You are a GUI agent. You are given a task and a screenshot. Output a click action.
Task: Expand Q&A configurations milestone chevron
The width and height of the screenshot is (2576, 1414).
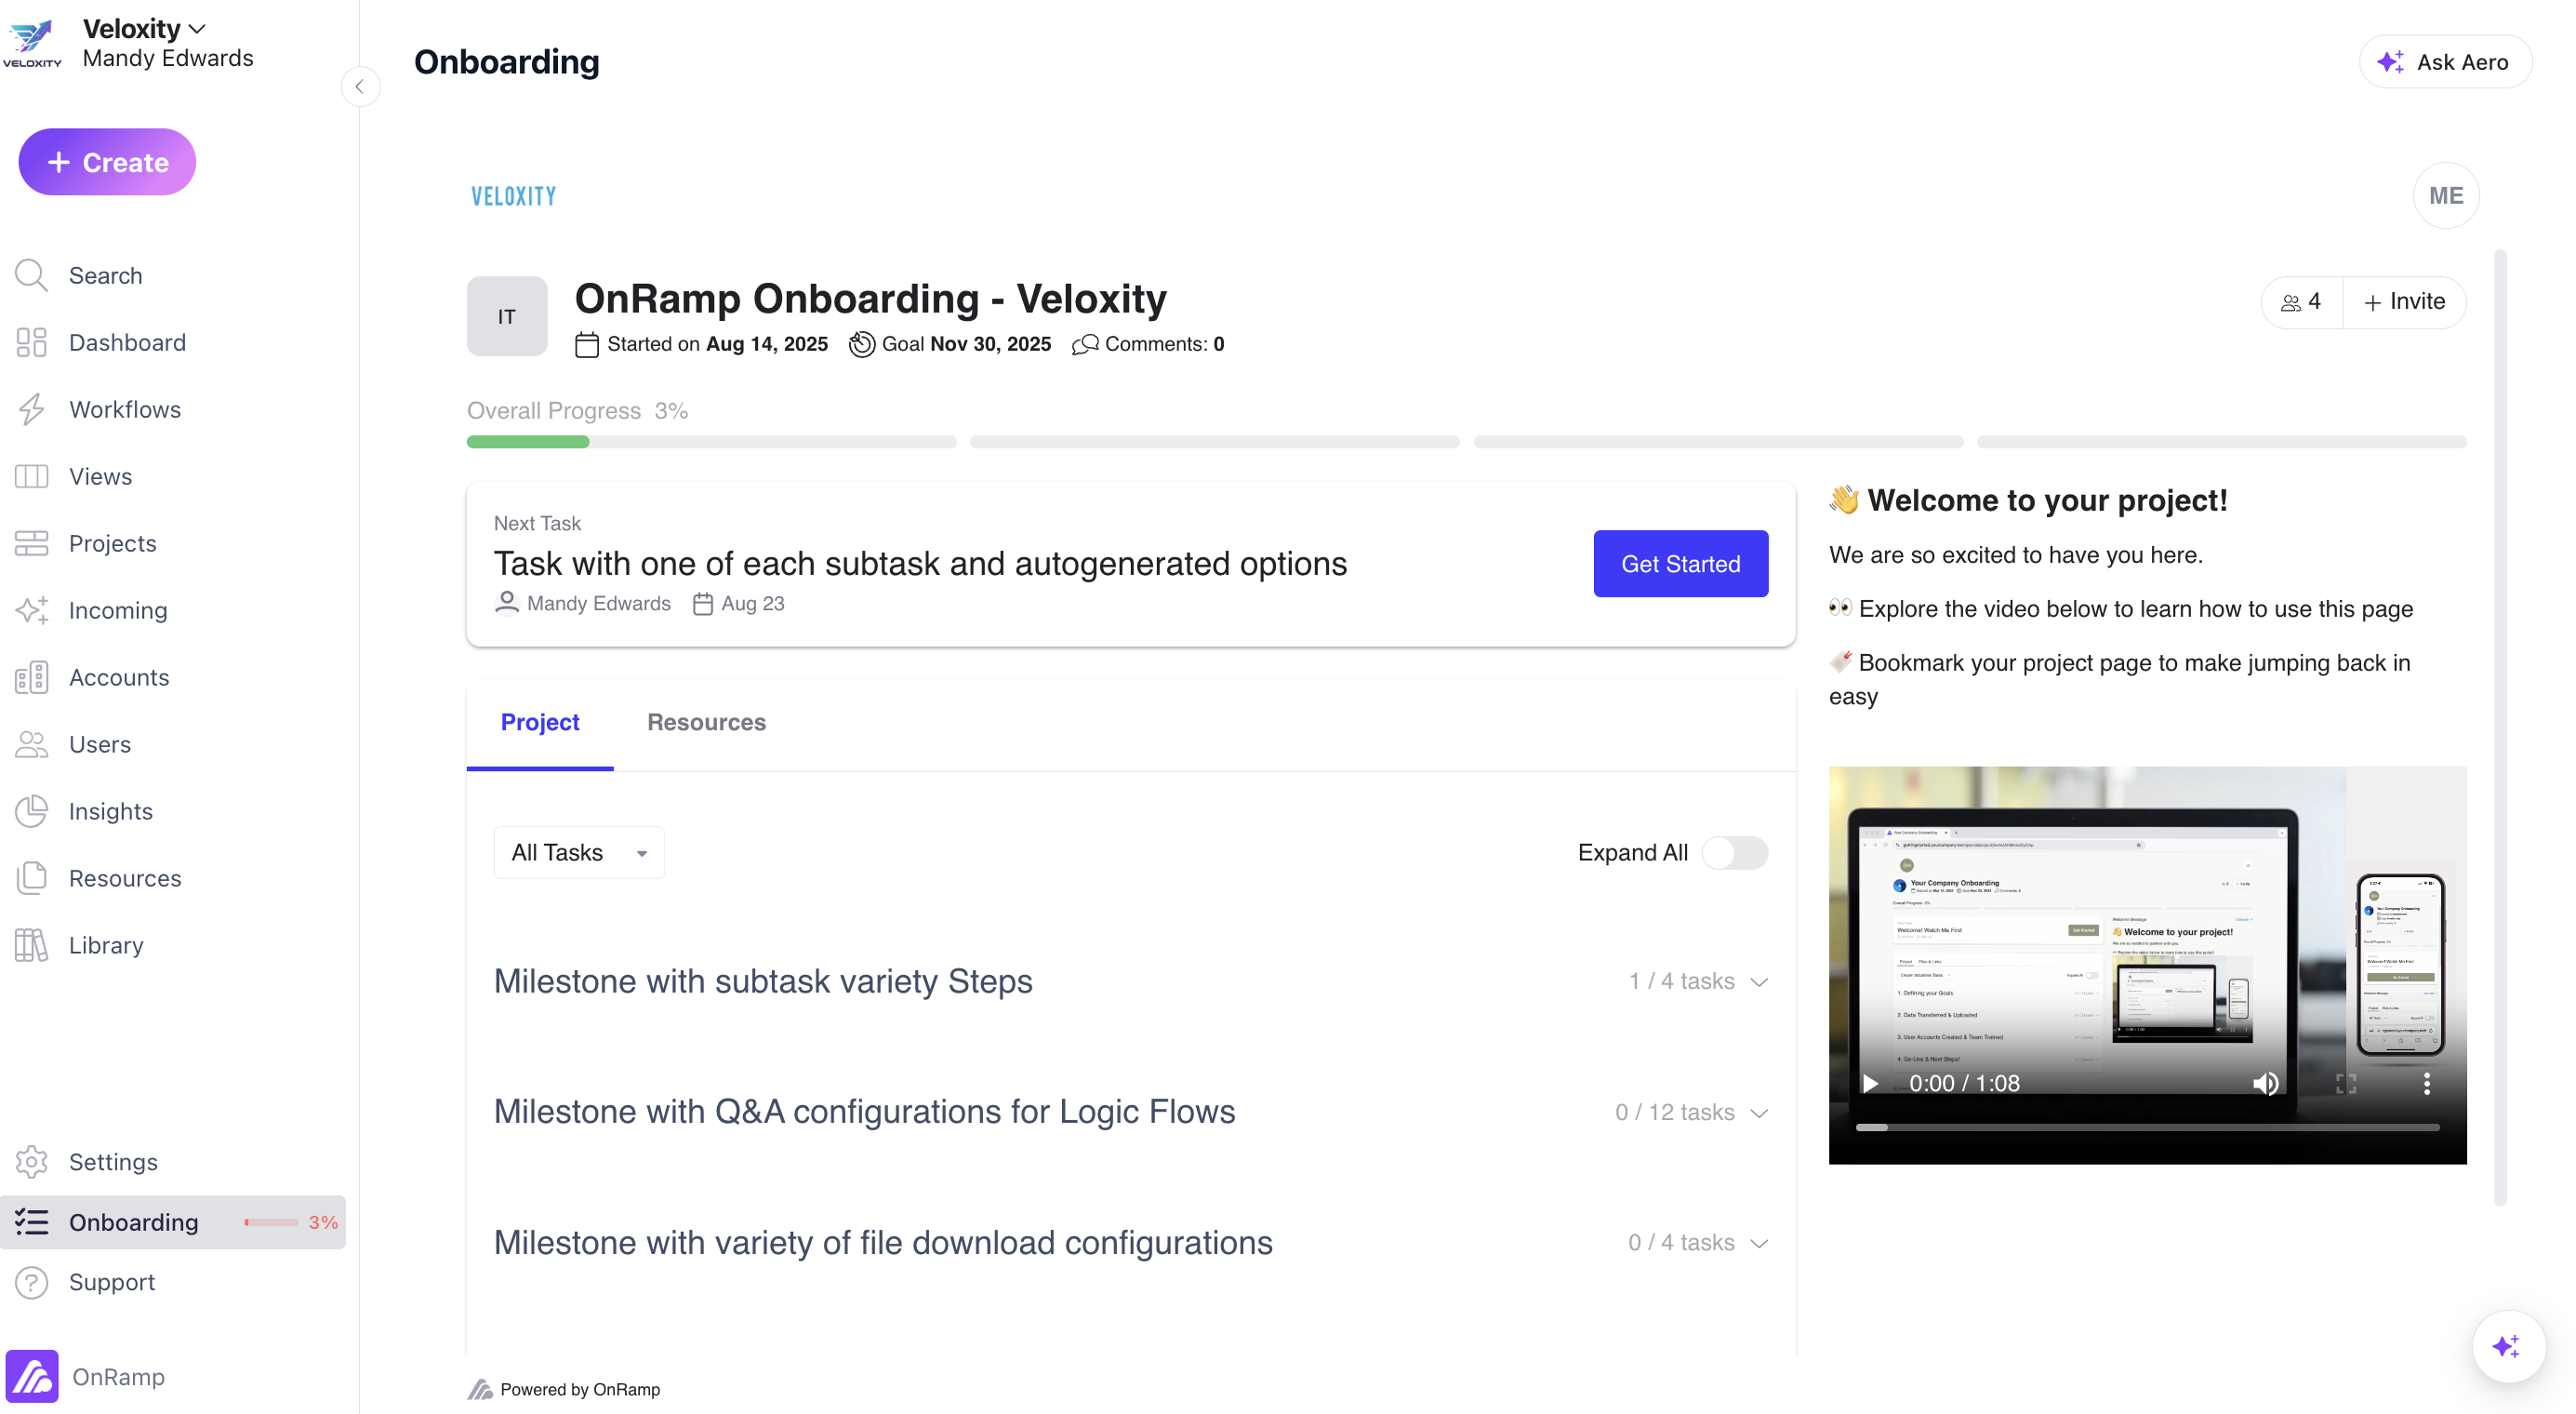pos(1759,1113)
